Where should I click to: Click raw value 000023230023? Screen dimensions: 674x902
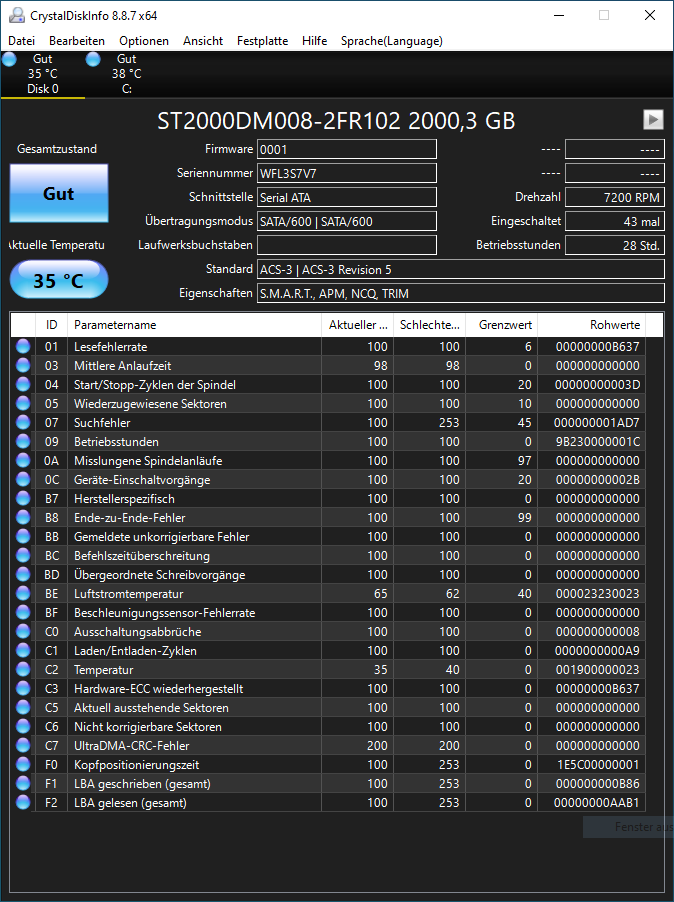coord(598,594)
